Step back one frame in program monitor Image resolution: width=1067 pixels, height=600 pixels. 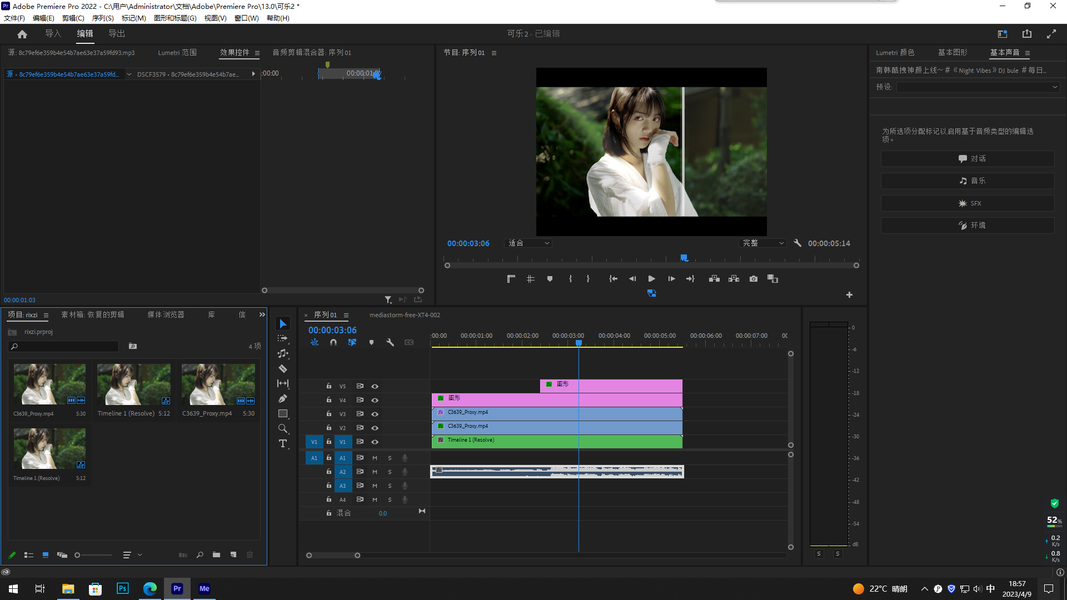[x=632, y=279]
